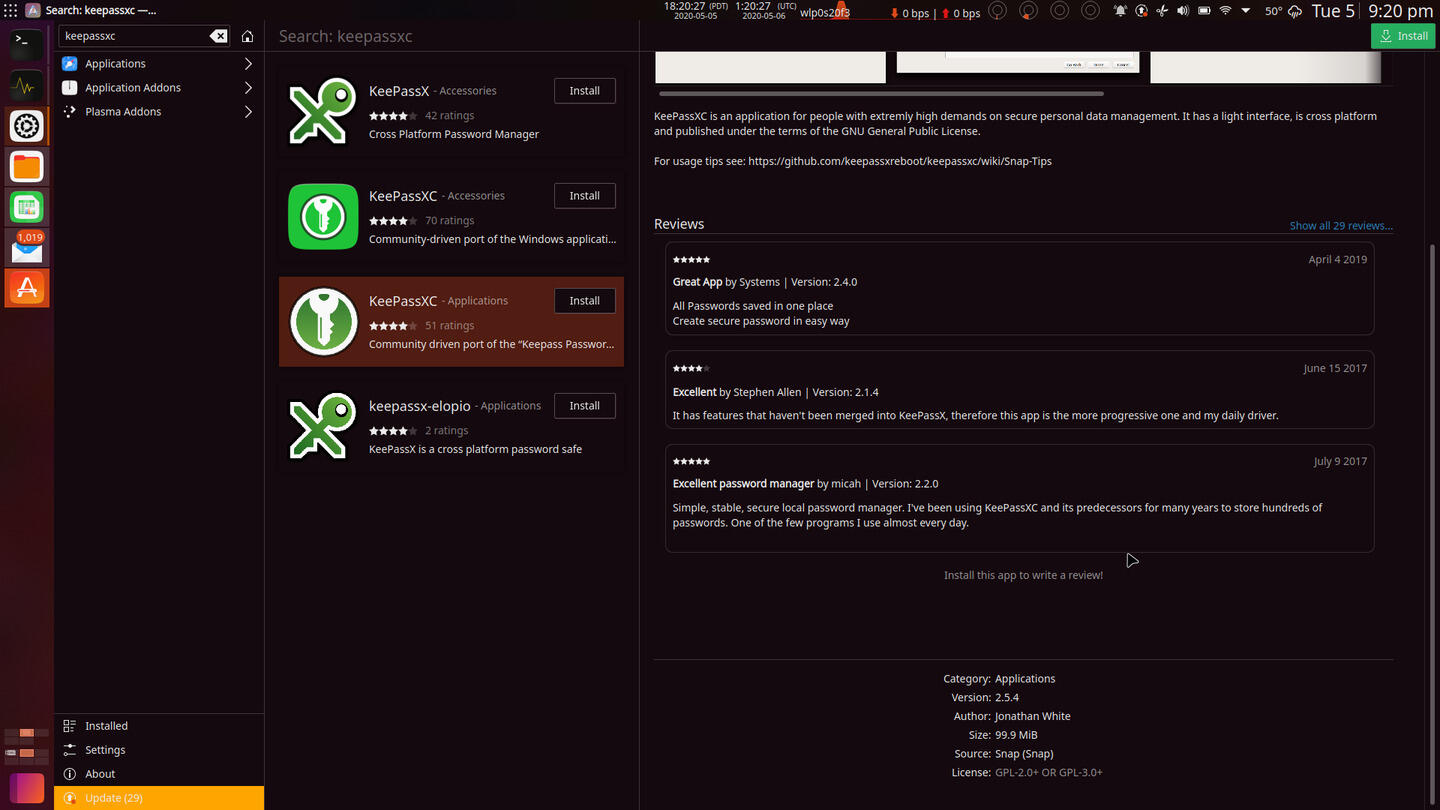Expand the Applications category arrow
Viewport: 1440px width, 810px height.
248,64
